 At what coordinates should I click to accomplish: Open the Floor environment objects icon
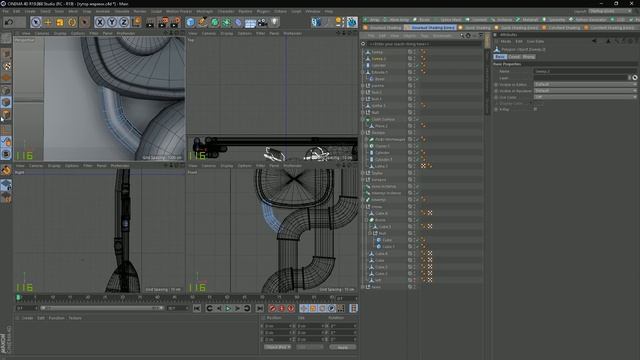click(250, 22)
